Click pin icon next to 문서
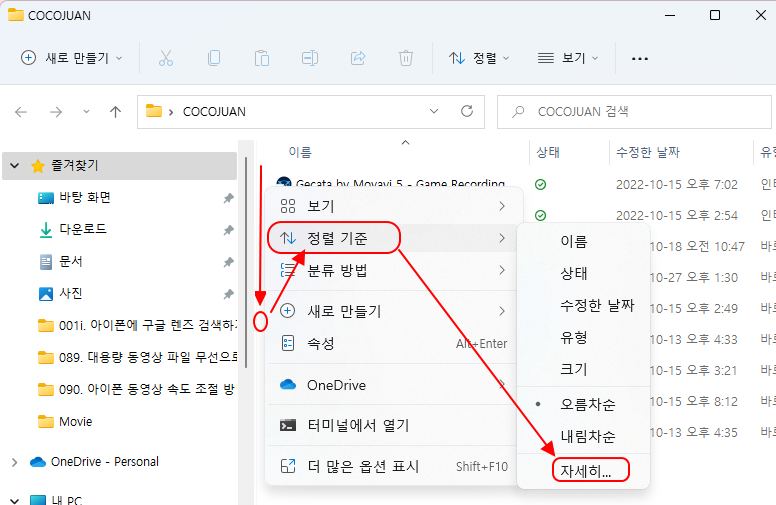The width and height of the screenshot is (776, 505). coord(228,262)
